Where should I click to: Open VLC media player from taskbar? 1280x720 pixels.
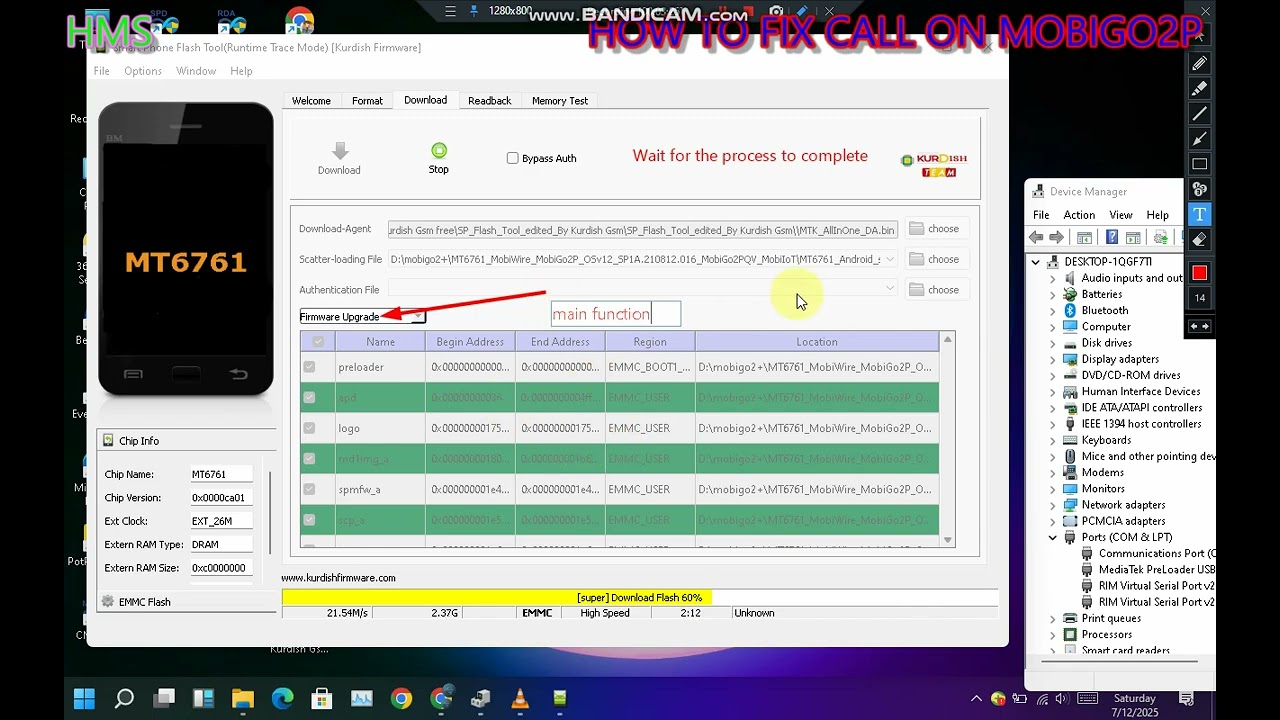pyautogui.click(x=520, y=698)
